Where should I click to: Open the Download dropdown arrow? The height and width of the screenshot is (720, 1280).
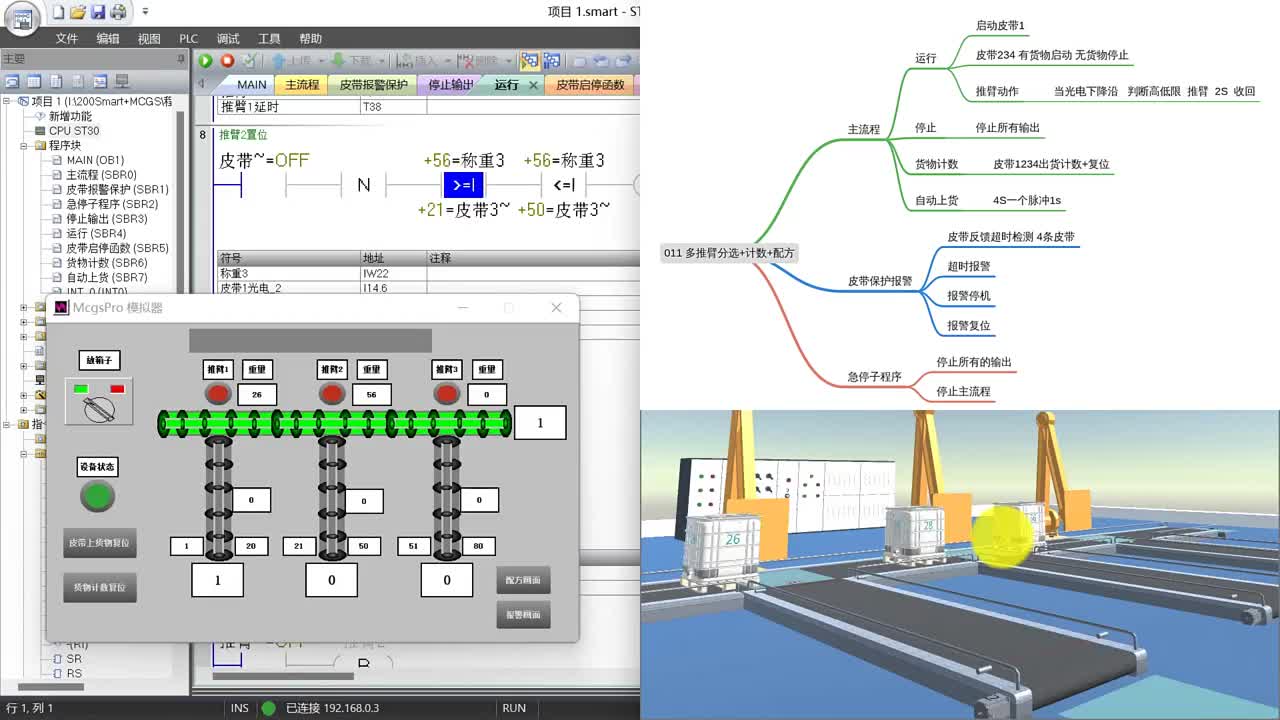[x=381, y=61]
